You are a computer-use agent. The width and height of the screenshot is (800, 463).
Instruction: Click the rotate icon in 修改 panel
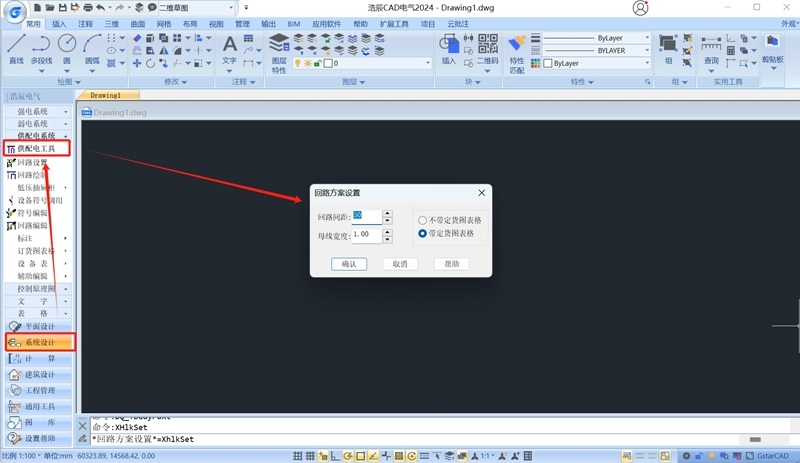coord(150,63)
